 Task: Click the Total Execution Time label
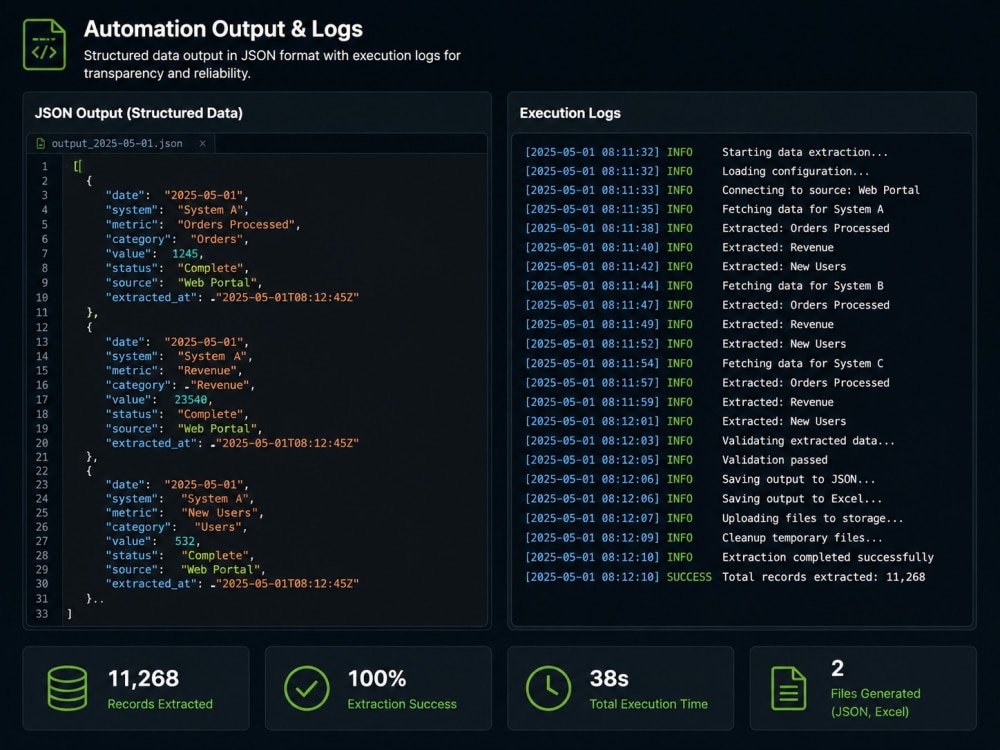coord(649,704)
